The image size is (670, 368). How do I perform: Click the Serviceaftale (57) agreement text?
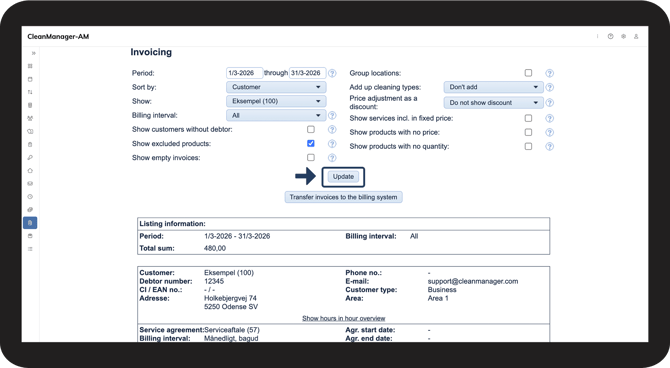point(232,330)
